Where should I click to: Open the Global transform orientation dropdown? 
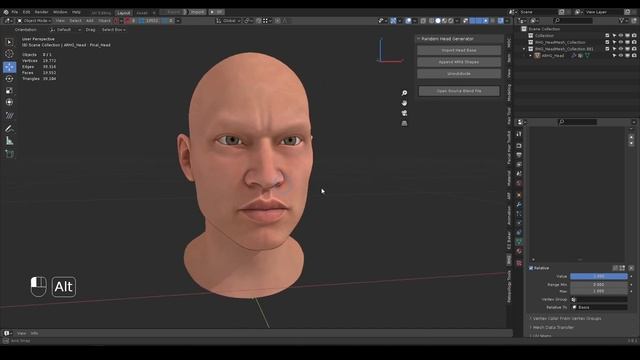tap(228, 20)
